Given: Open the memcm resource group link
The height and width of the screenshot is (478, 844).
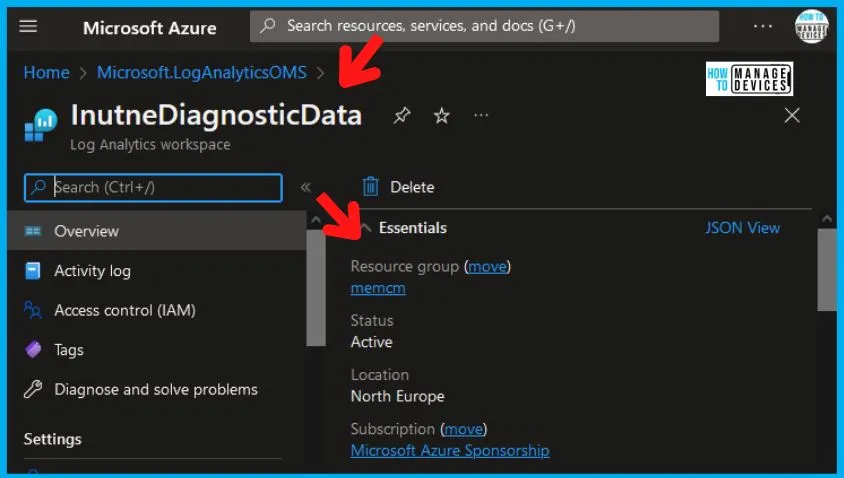Looking at the screenshot, I should pos(378,288).
